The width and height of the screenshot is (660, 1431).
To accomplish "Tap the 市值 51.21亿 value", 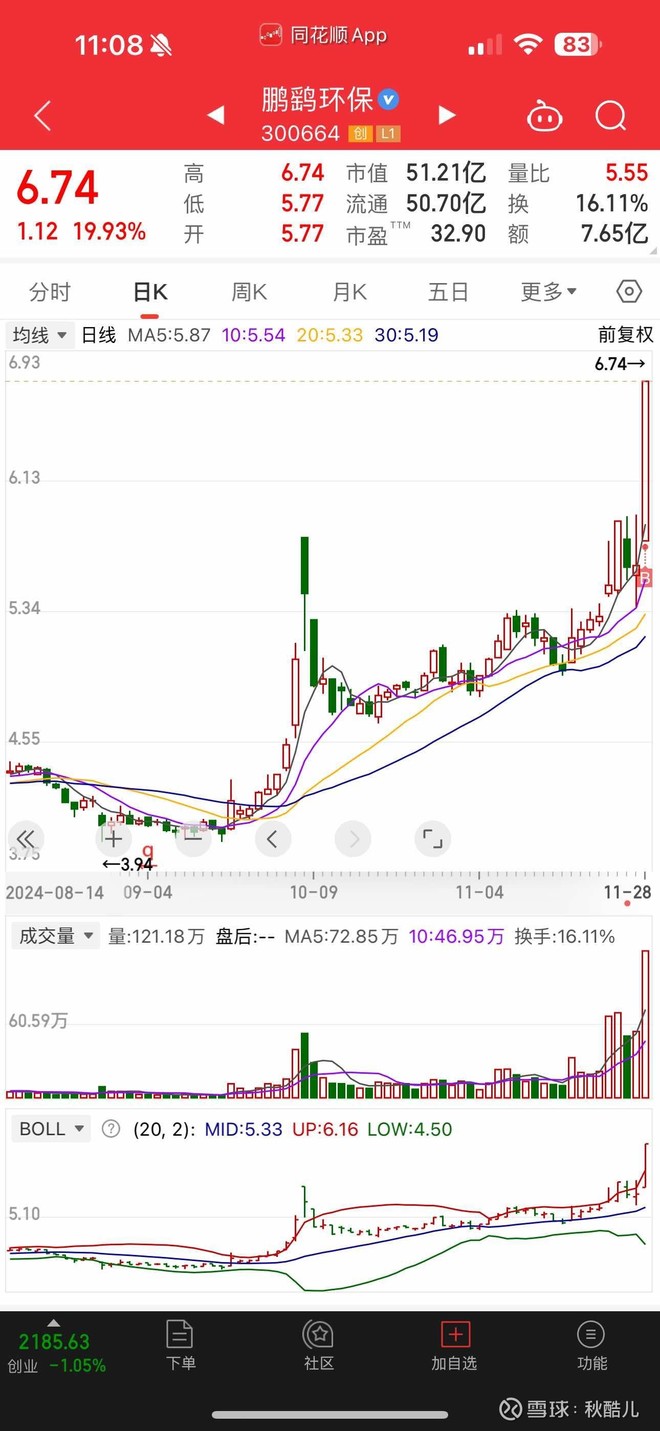I will coord(445,173).
